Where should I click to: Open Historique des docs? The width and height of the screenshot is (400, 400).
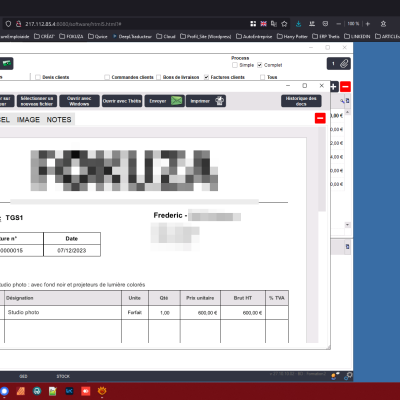(x=301, y=101)
